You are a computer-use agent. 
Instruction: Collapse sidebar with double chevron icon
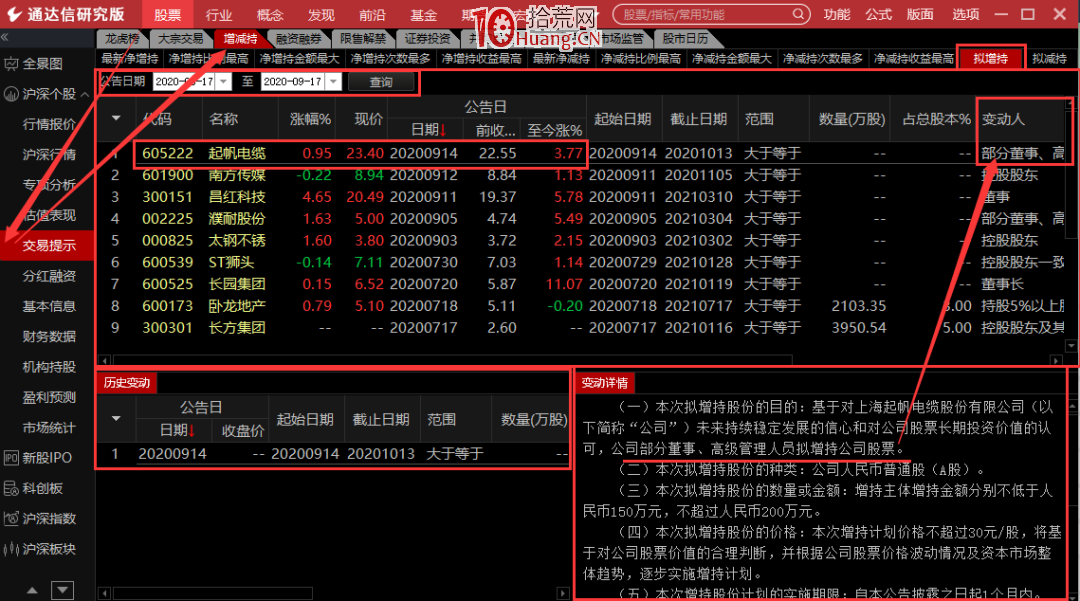point(5,36)
